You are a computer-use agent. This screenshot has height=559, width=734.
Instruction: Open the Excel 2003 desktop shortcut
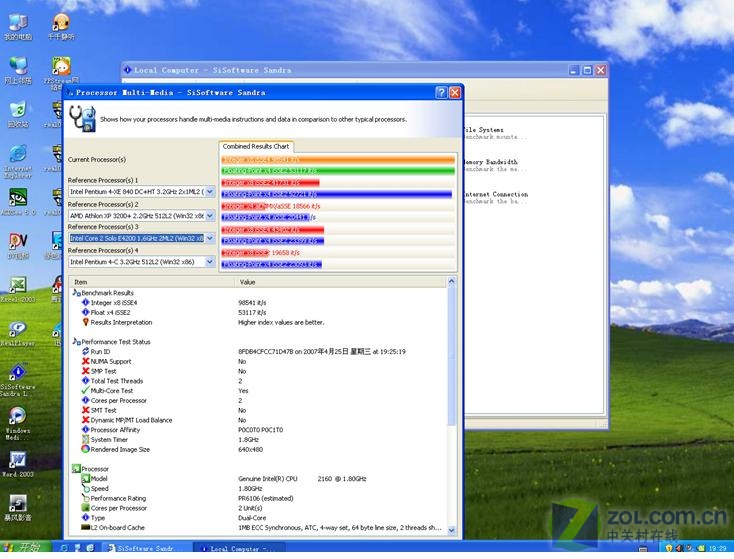[18, 289]
